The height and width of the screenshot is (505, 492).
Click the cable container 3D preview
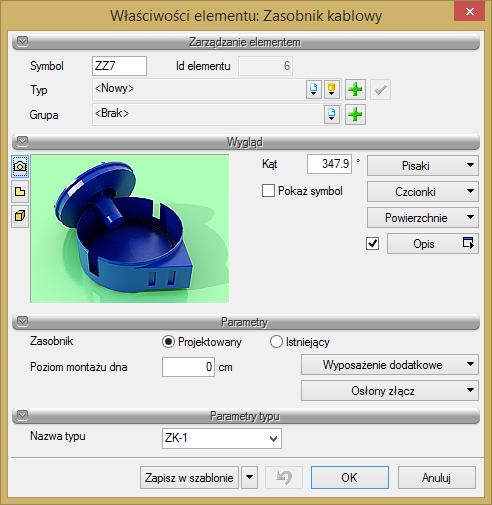pos(129,229)
